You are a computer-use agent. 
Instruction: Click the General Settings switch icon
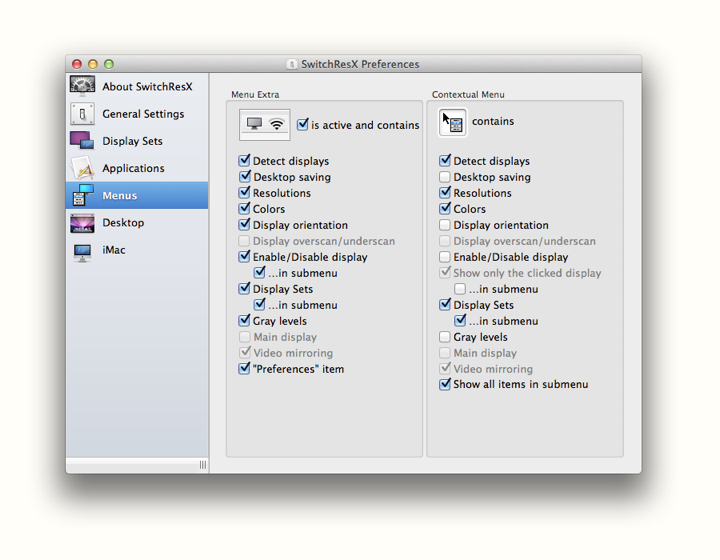pyautogui.click(x=82, y=113)
